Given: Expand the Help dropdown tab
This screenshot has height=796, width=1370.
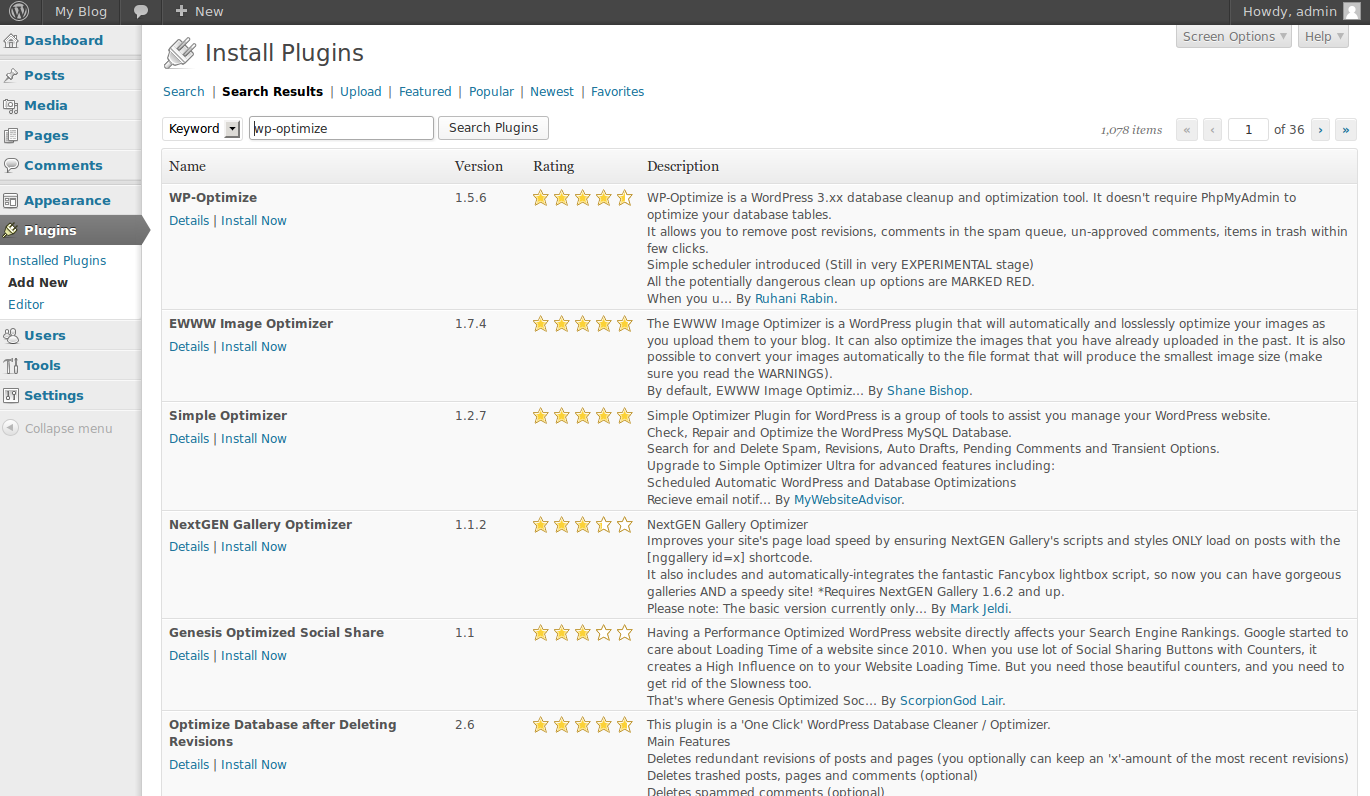Looking at the screenshot, I should pyautogui.click(x=1322, y=37).
